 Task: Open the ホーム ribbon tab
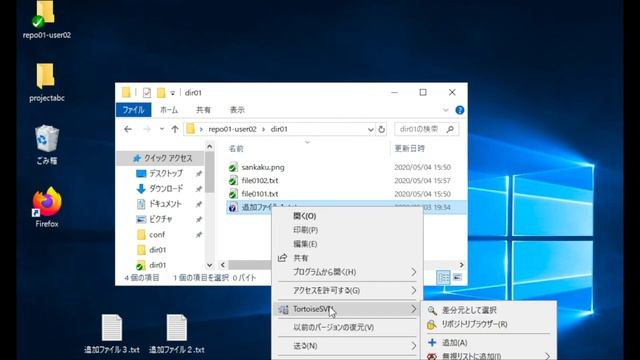169,110
